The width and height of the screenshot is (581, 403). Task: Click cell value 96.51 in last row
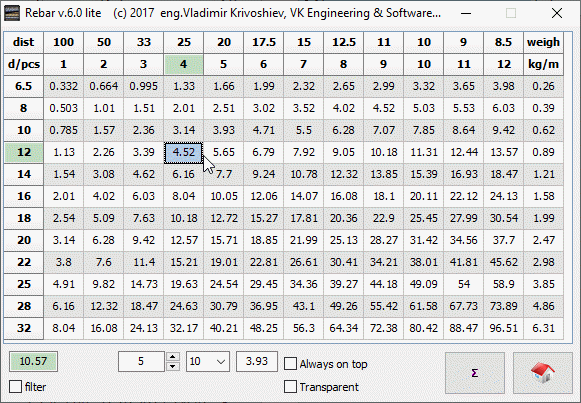pos(504,328)
